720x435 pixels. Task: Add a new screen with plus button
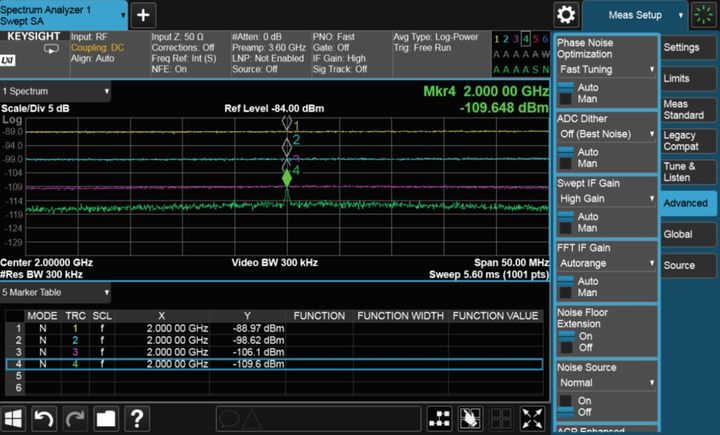143,15
